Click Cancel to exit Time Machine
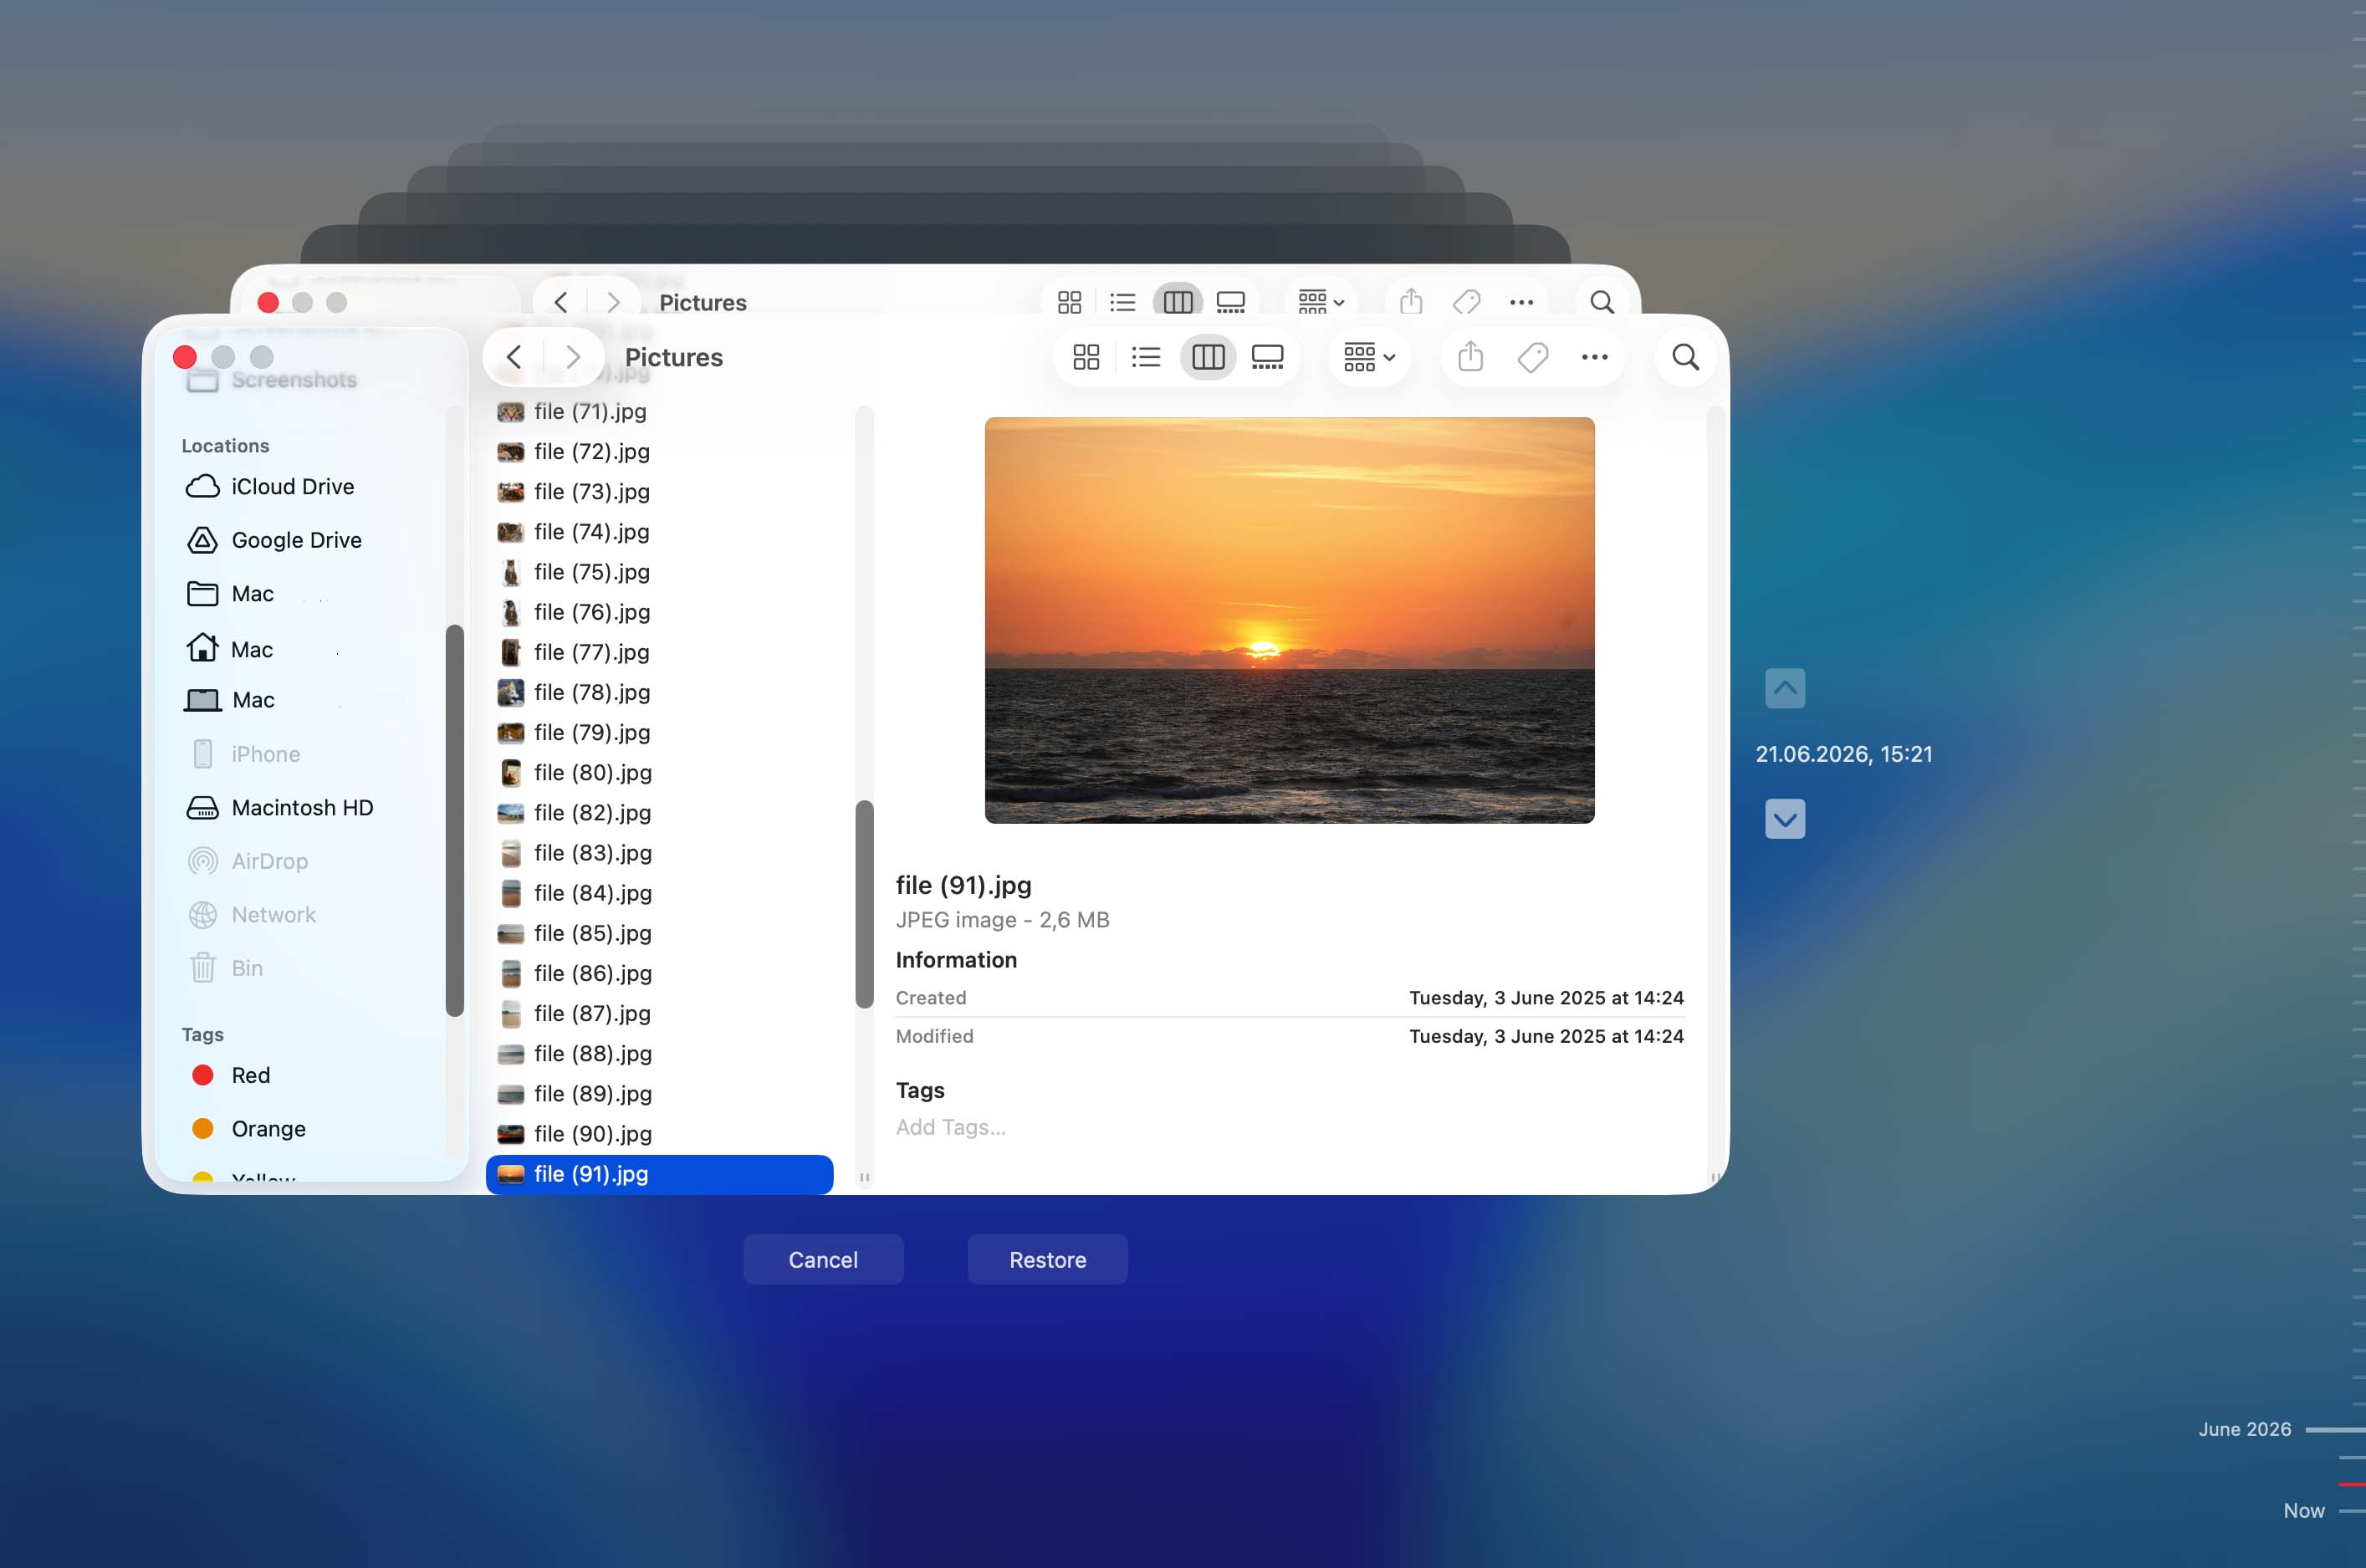The height and width of the screenshot is (1568, 2366). (x=823, y=1260)
